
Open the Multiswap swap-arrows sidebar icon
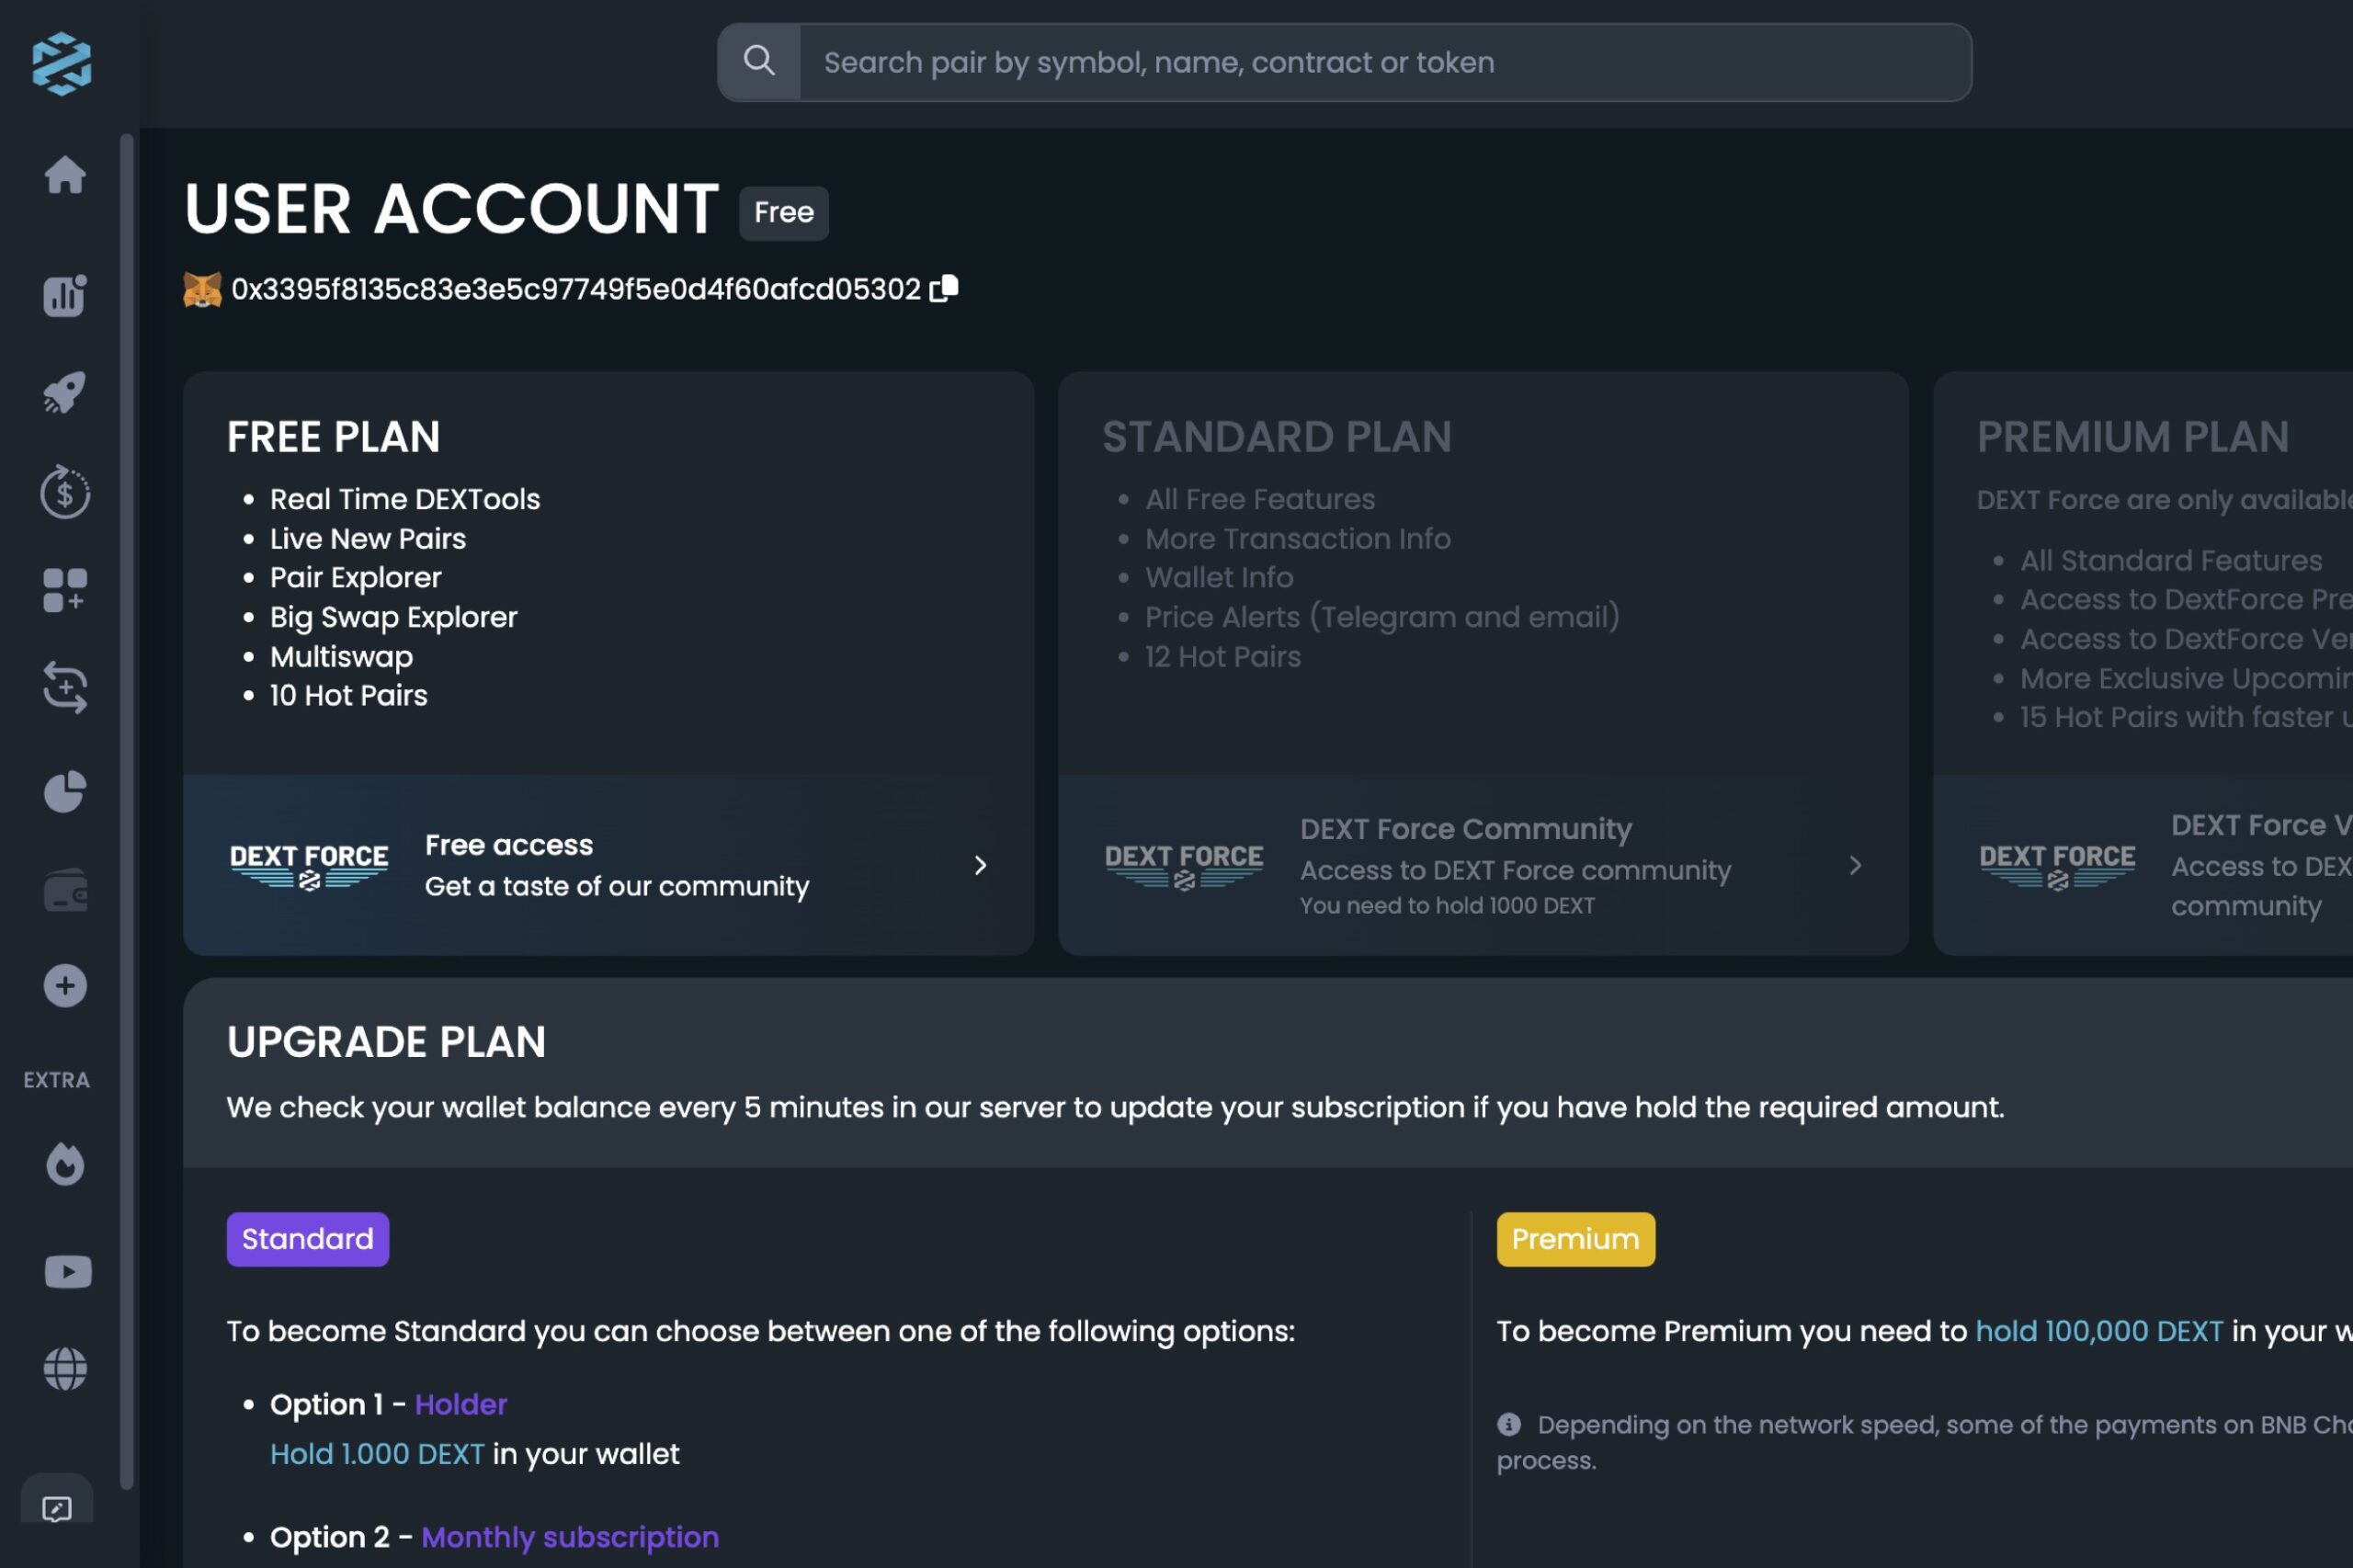(65, 688)
